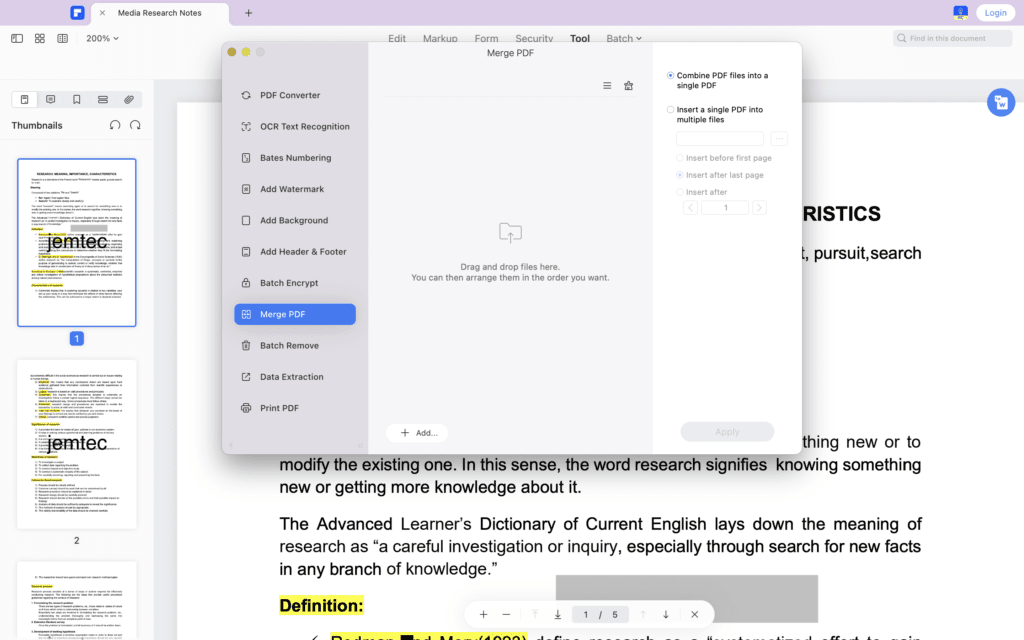The width and height of the screenshot is (1024, 640).
Task: Open the attachments paperclip panel
Action: pyautogui.click(x=129, y=99)
